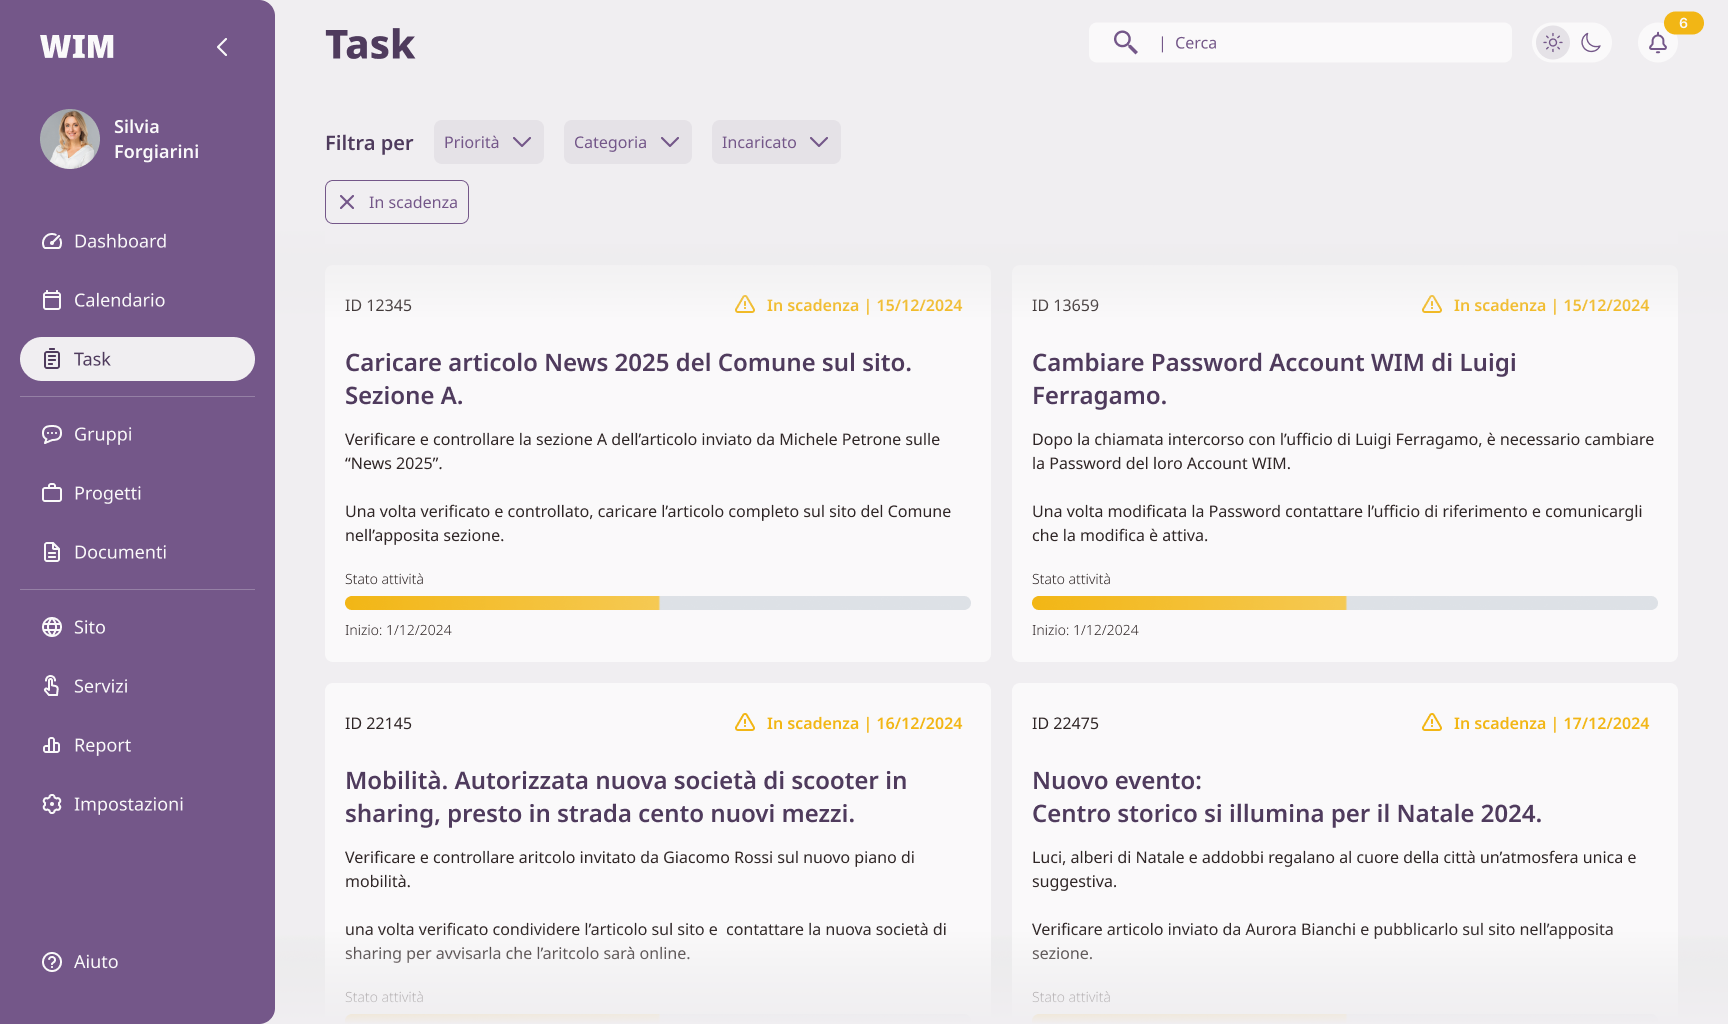The height and width of the screenshot is (1024, 1728).
Task: Click the Impostazioni gear icon
Action: (x=52, y=804)
